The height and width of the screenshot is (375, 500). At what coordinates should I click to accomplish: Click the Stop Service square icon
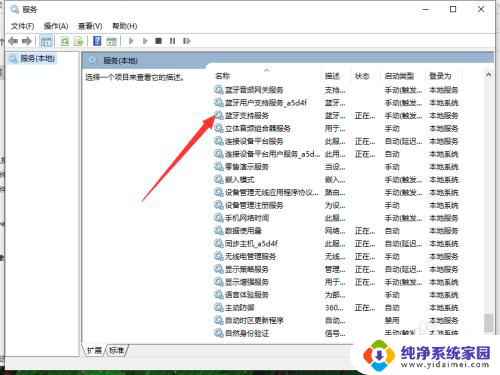(158, 41)
